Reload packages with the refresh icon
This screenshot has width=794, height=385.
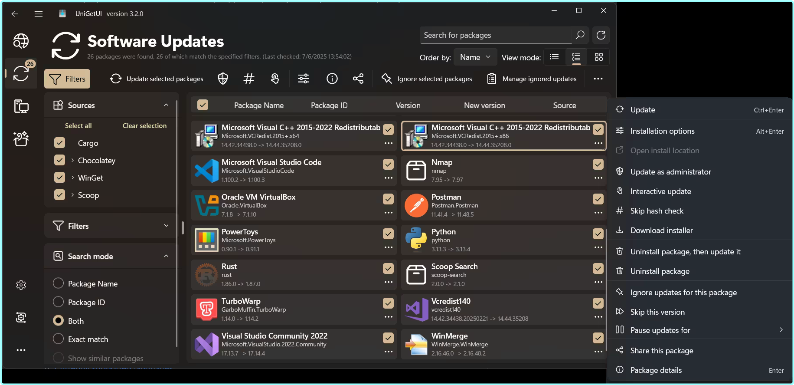pos(601,35)
